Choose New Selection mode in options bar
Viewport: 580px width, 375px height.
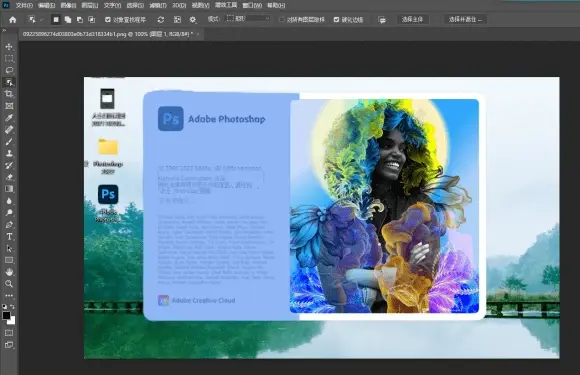(56, 20)
